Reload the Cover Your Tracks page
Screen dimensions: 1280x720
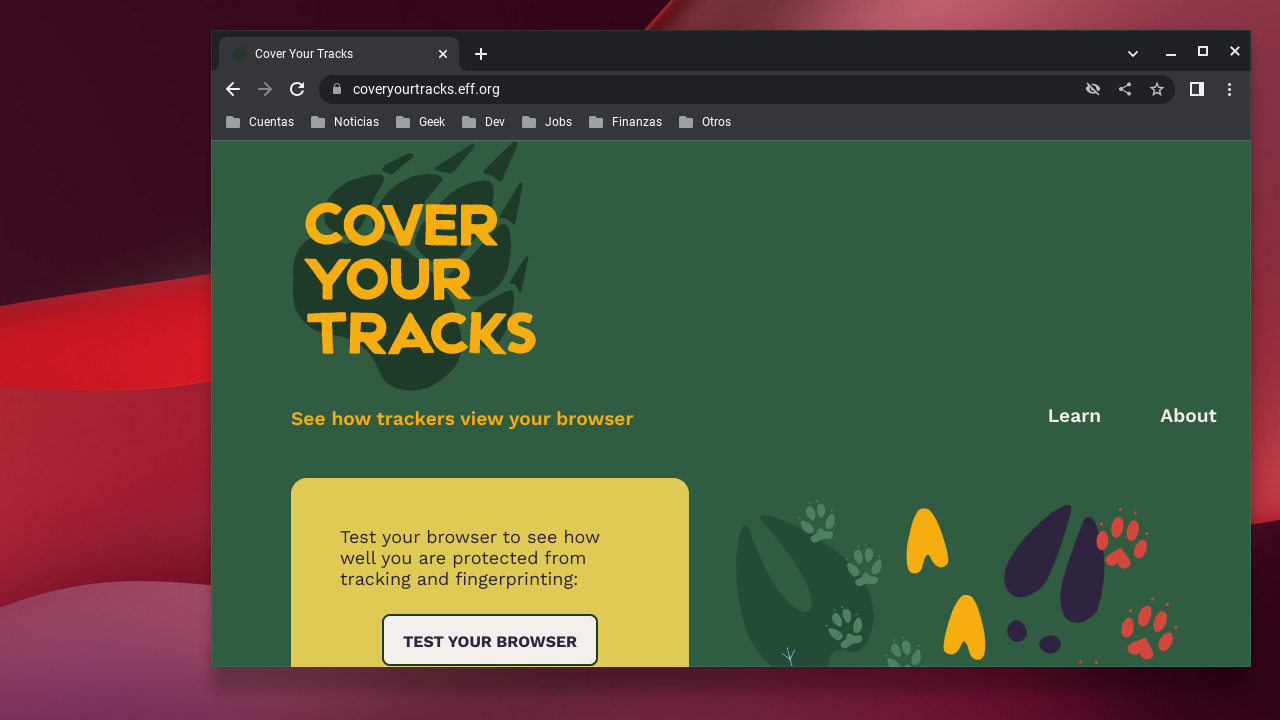[x=297, y=89]
